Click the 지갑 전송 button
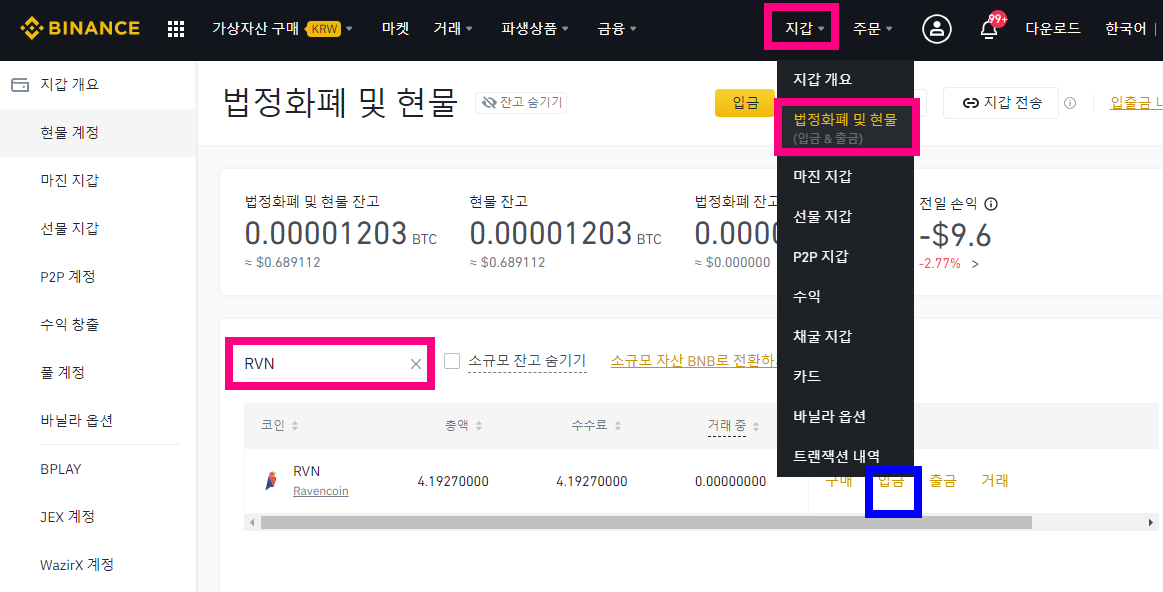Screen dimensions: 1163x592 click(1001, 103)
